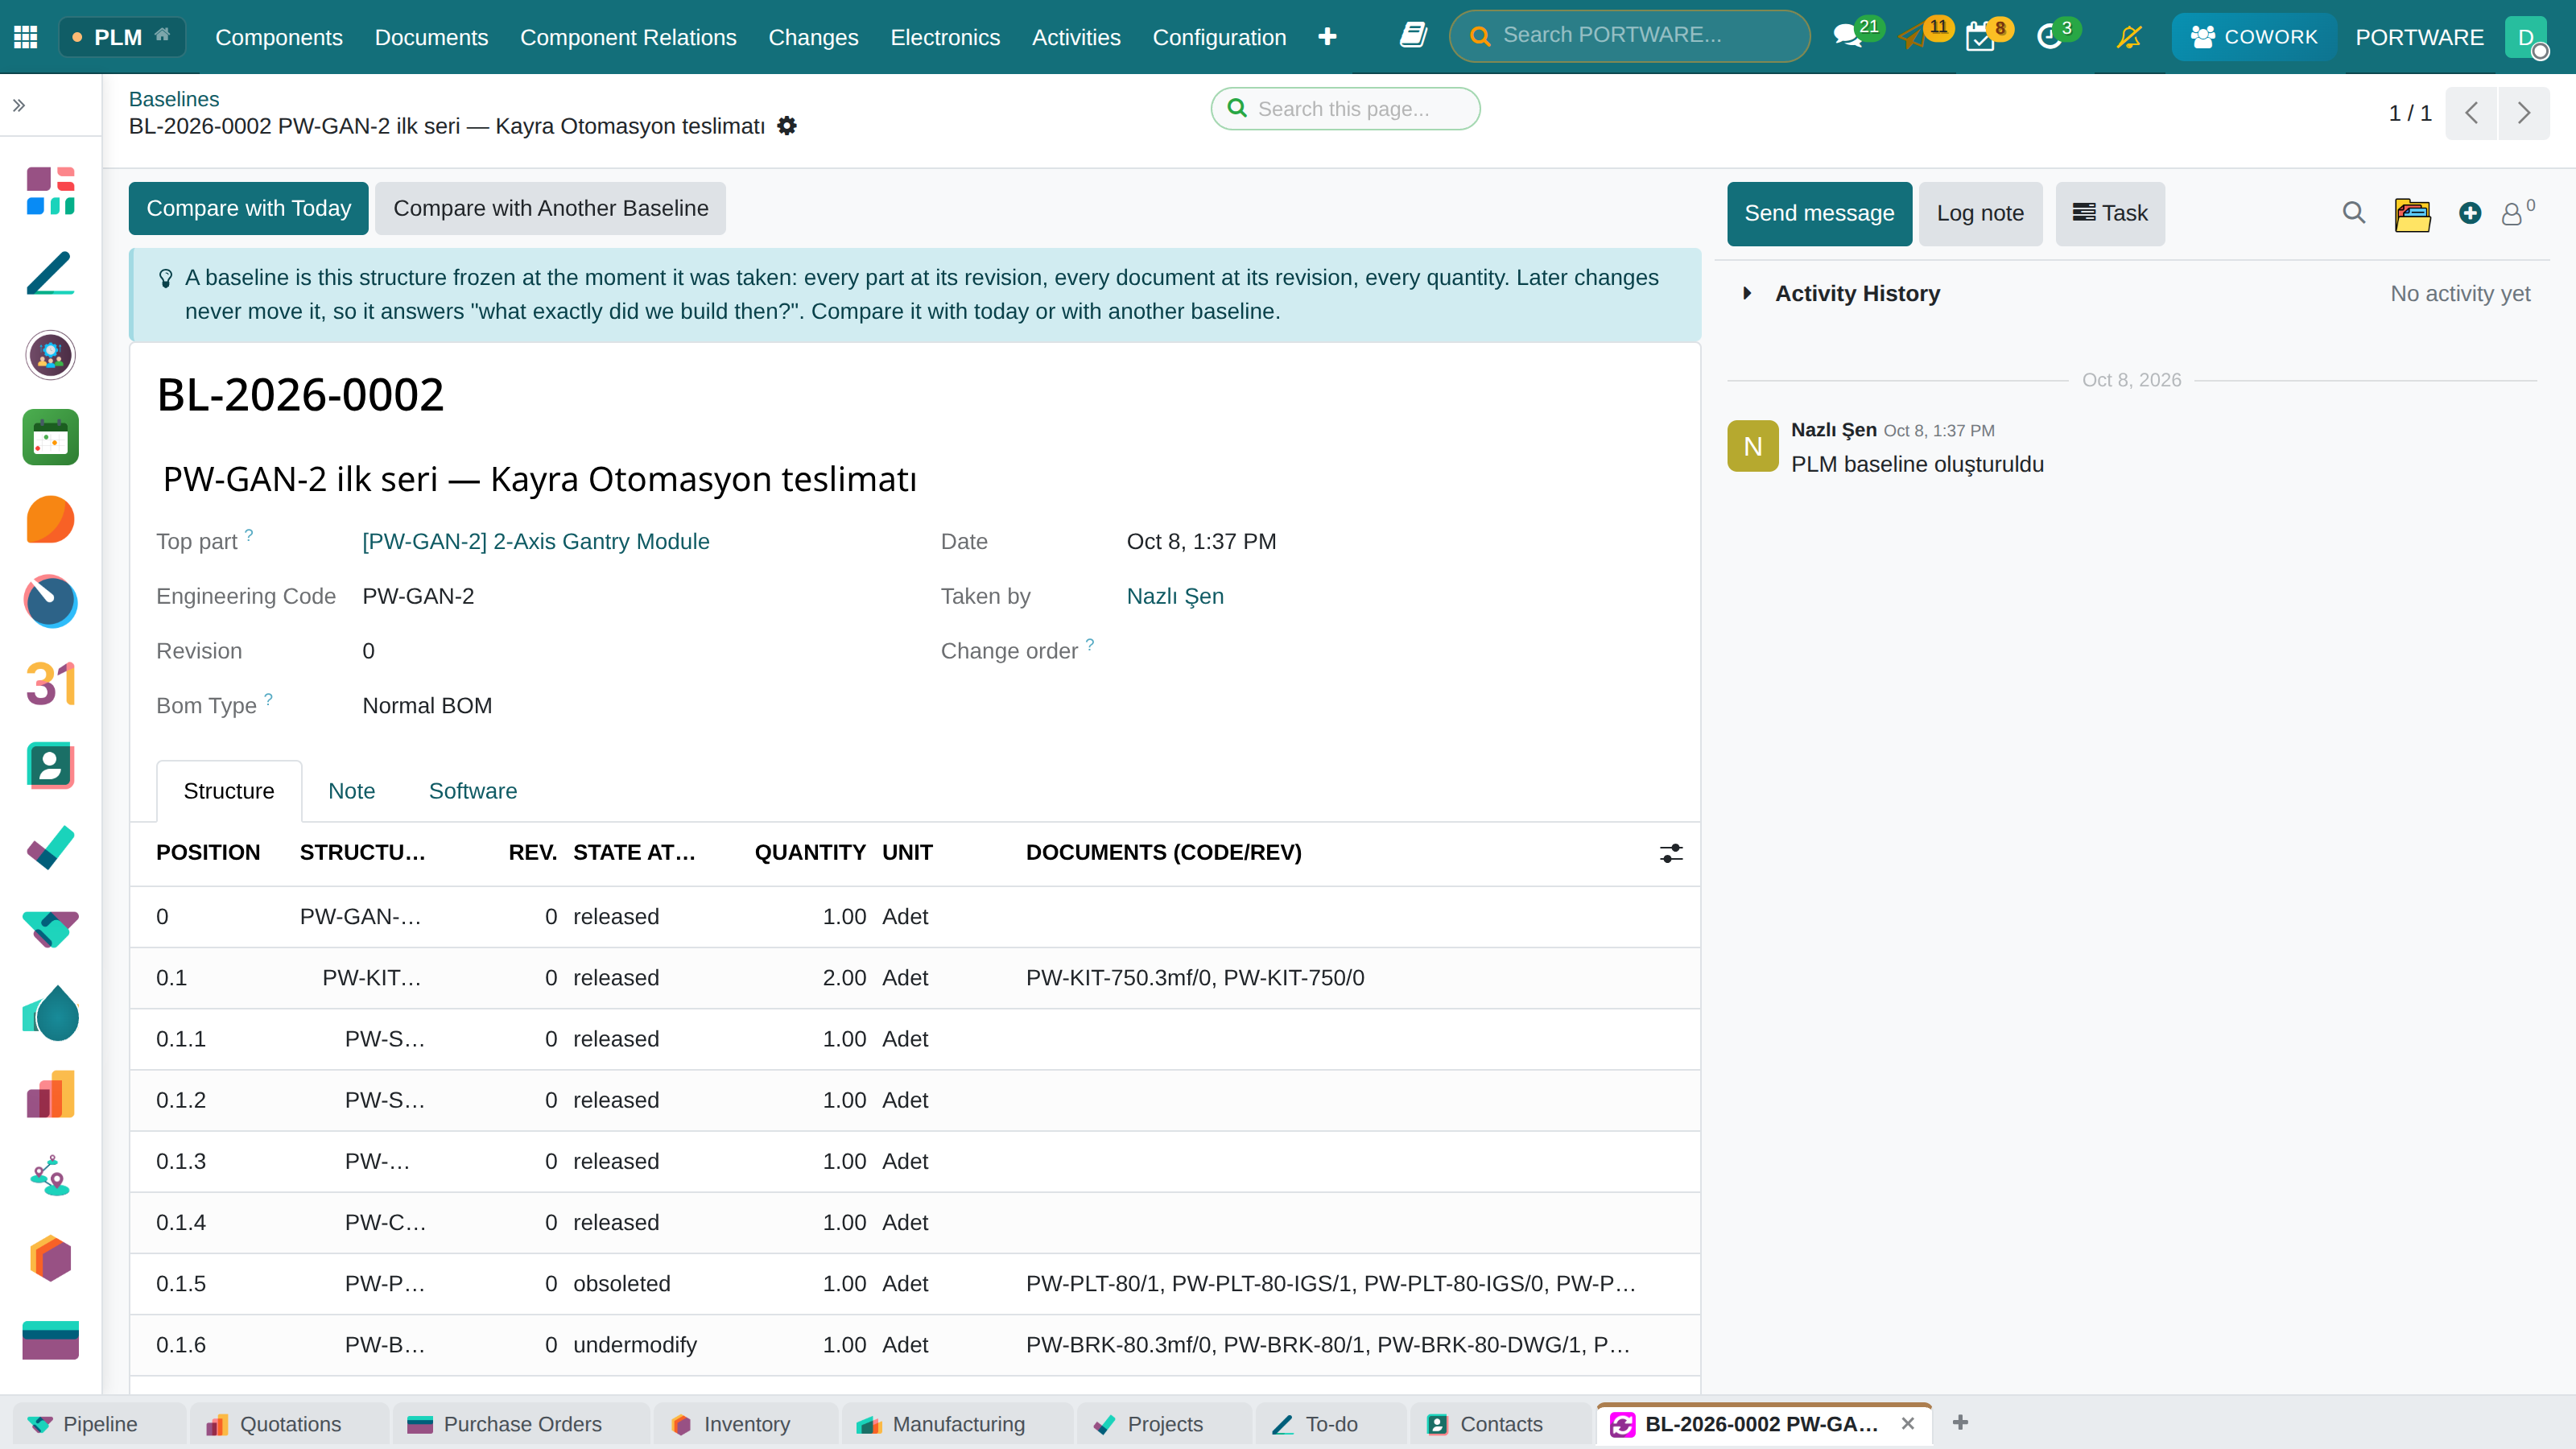Open optional columns settings in structure table
The height and width of the screenshot is (1449, 2576).
[x=1671, y=853]
